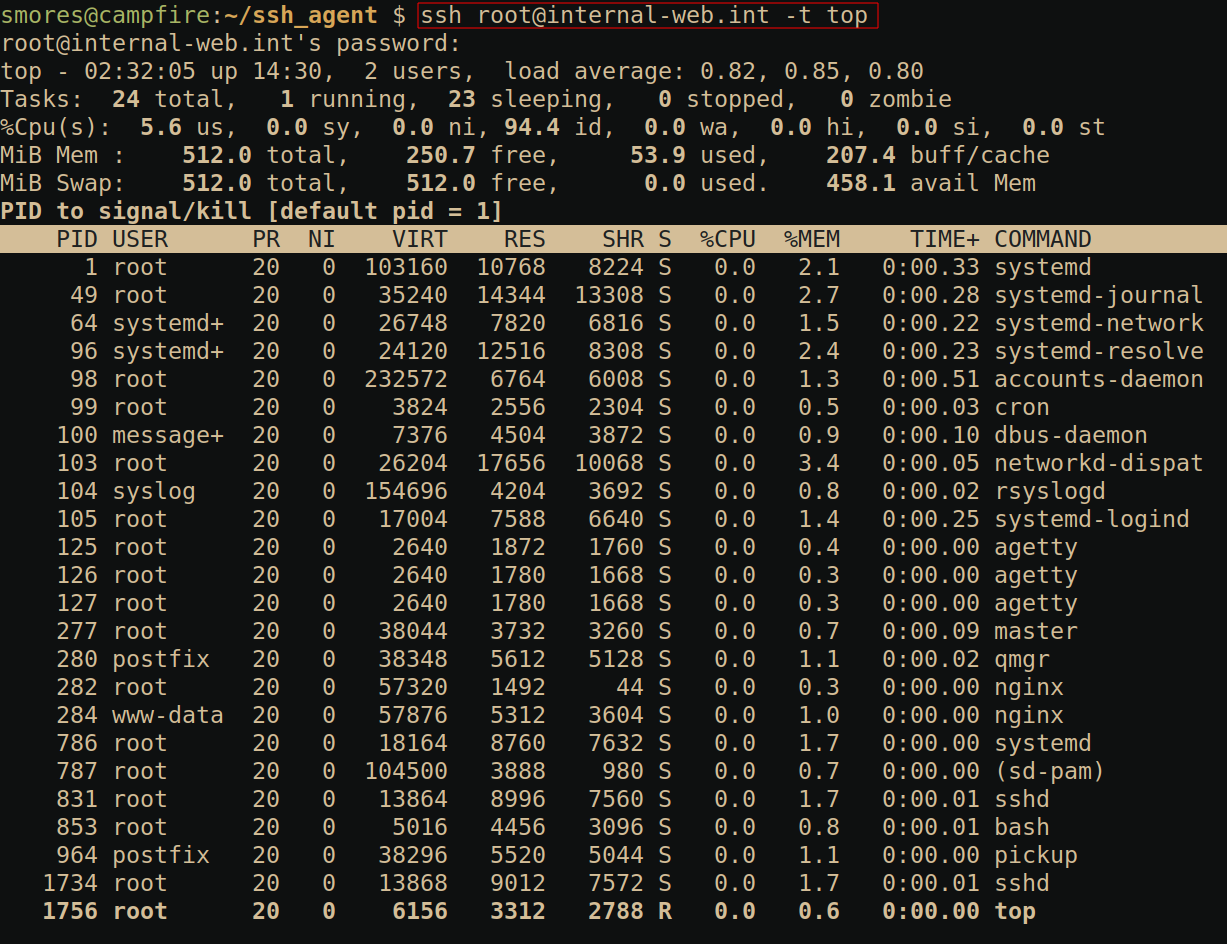Select the dbus-daemon process row
The height and width of the screenshot is (944, 1227).
tap(600, 435)
